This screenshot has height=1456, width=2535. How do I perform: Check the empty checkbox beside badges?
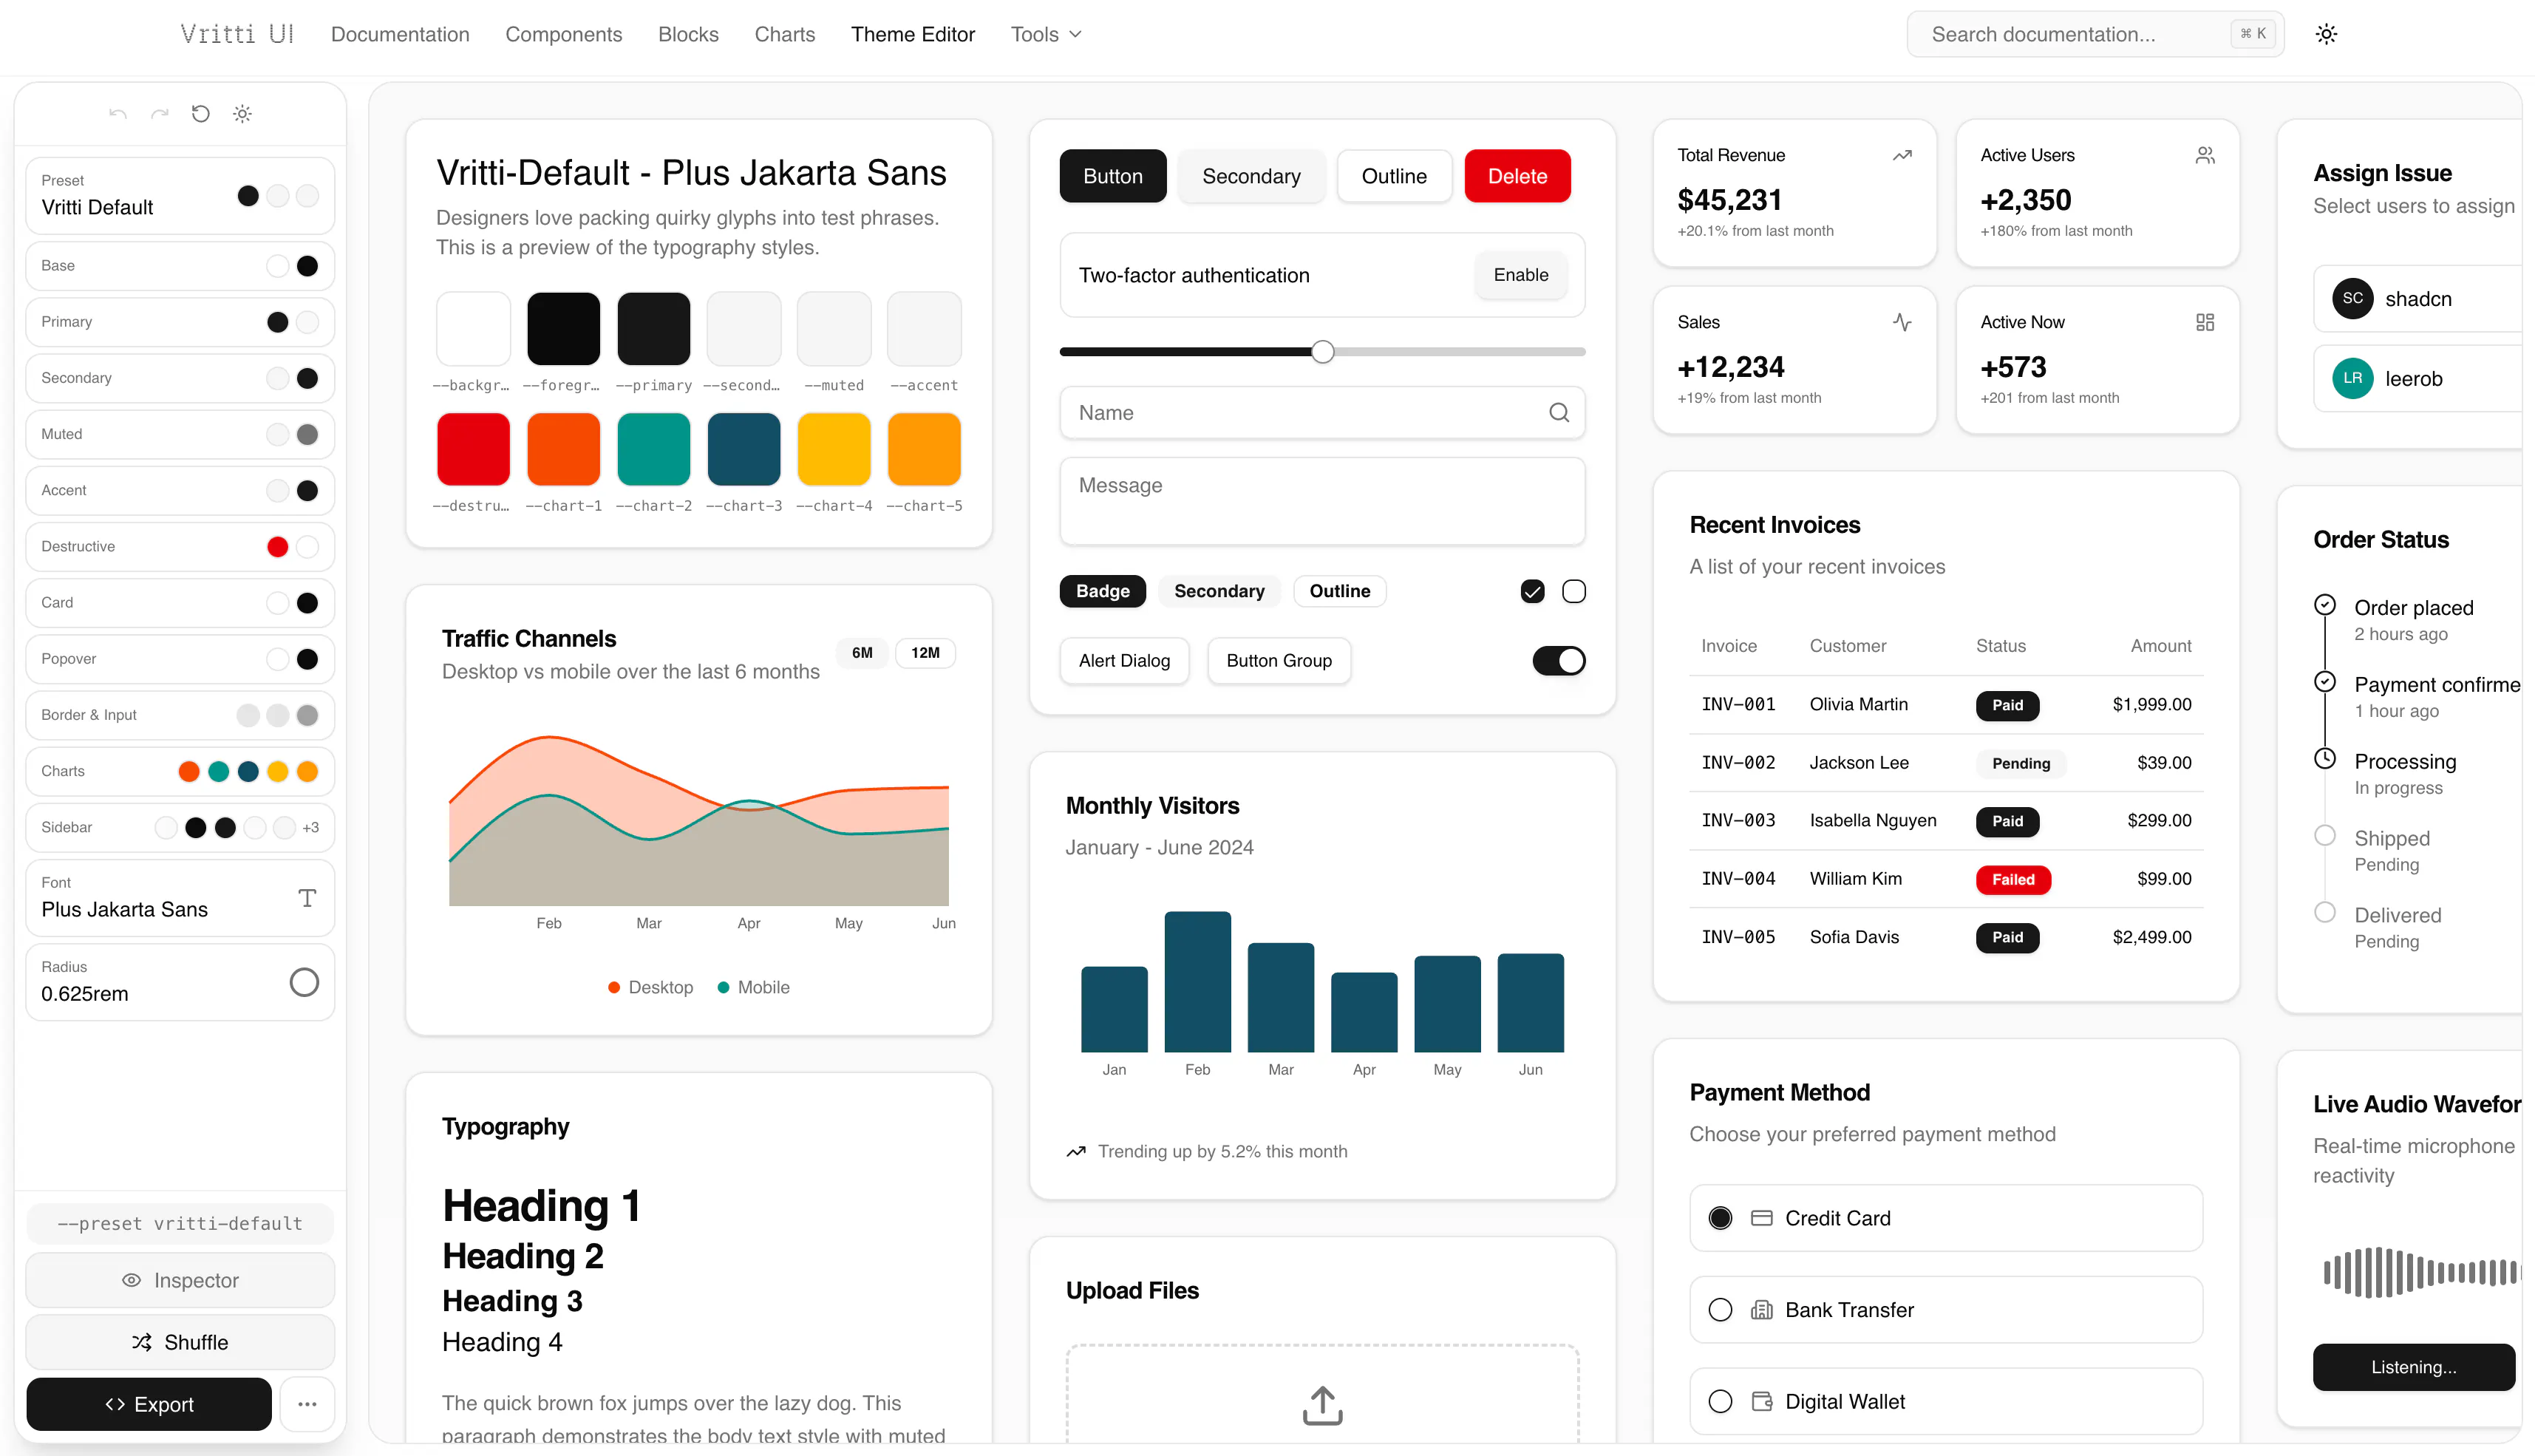pyautogui.click(x=1573, y=591)
